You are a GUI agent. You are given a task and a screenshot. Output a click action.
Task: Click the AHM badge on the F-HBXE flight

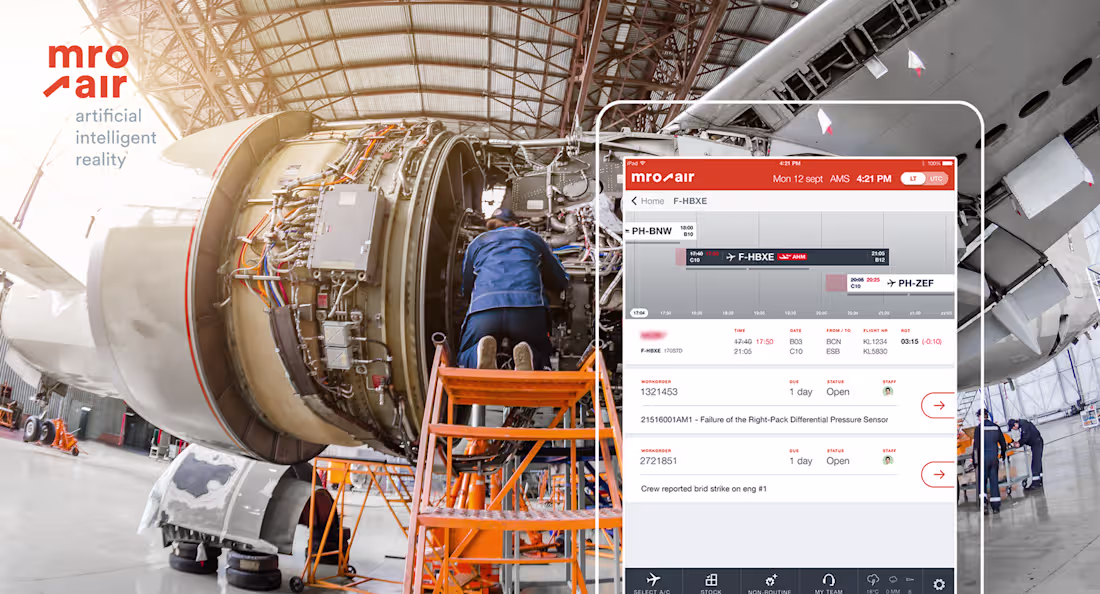792,256
